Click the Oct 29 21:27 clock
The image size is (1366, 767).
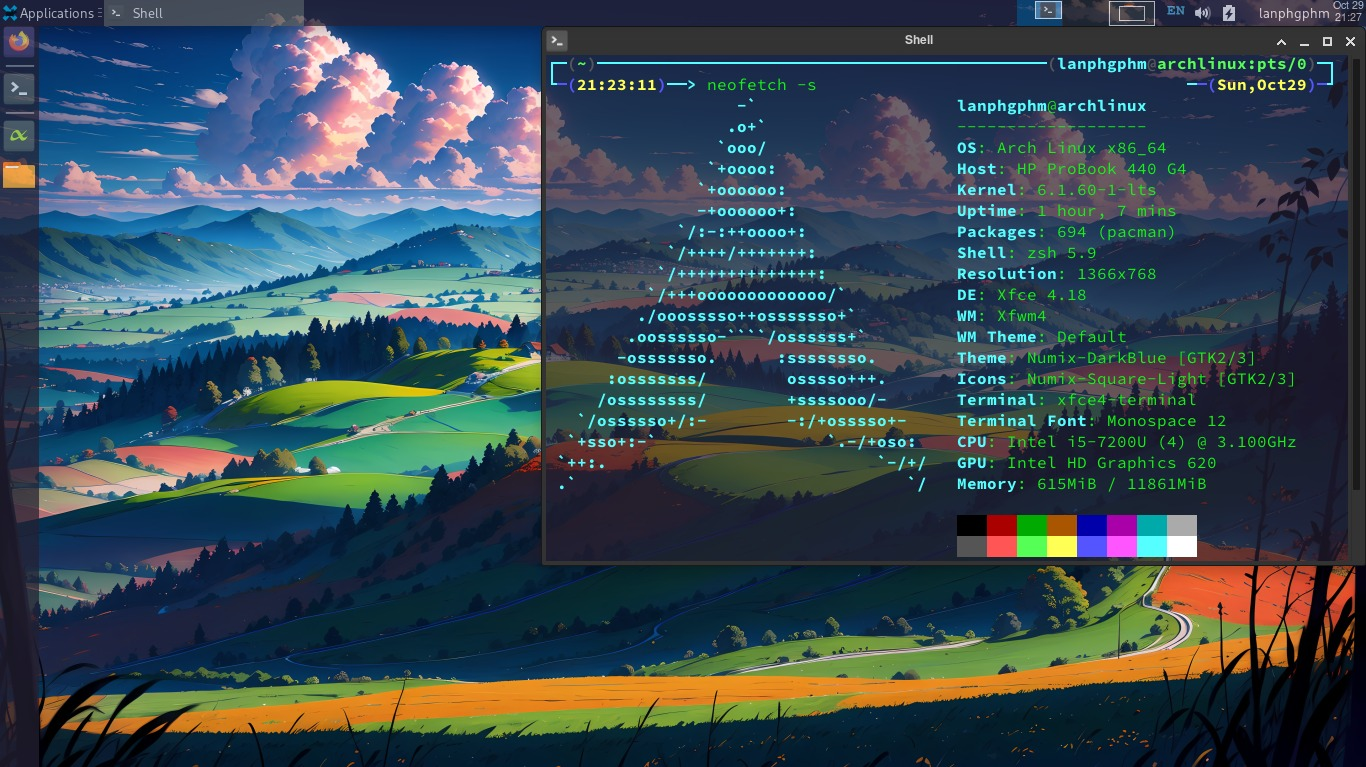coord(1348,12)
